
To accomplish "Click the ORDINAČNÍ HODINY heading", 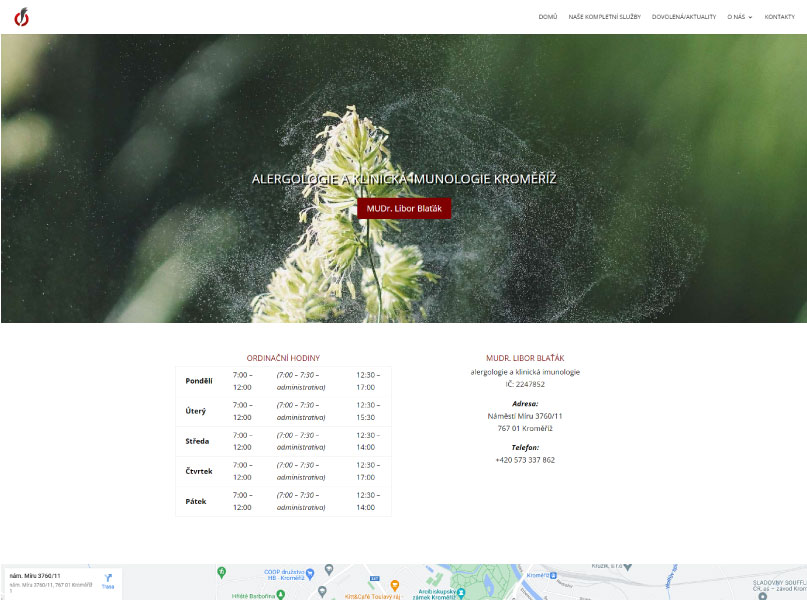I will point(283,358).
